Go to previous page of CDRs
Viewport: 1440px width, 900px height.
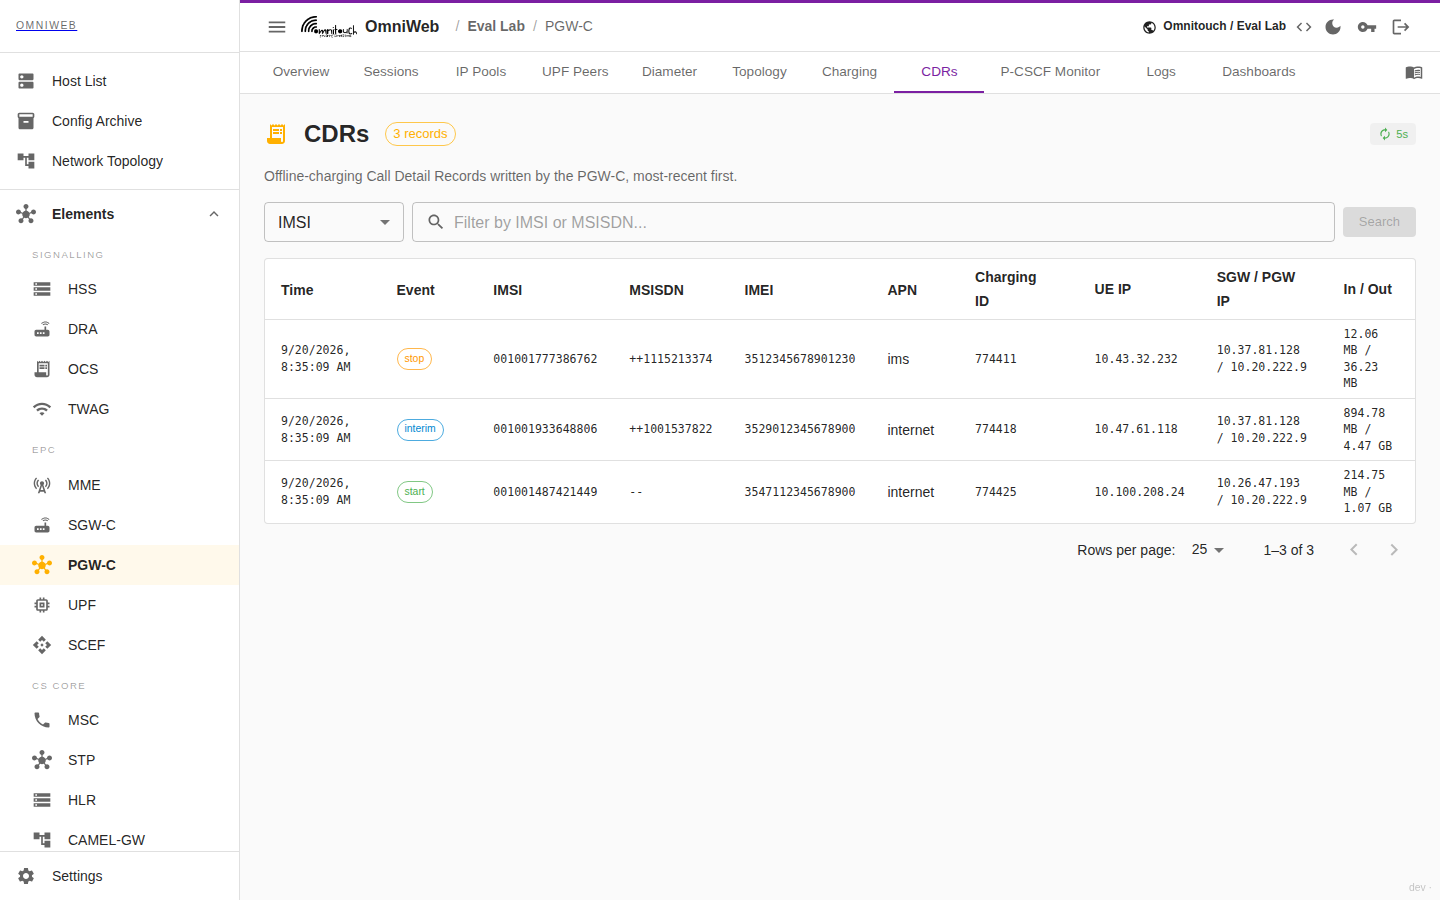(x=1354, y=550)
